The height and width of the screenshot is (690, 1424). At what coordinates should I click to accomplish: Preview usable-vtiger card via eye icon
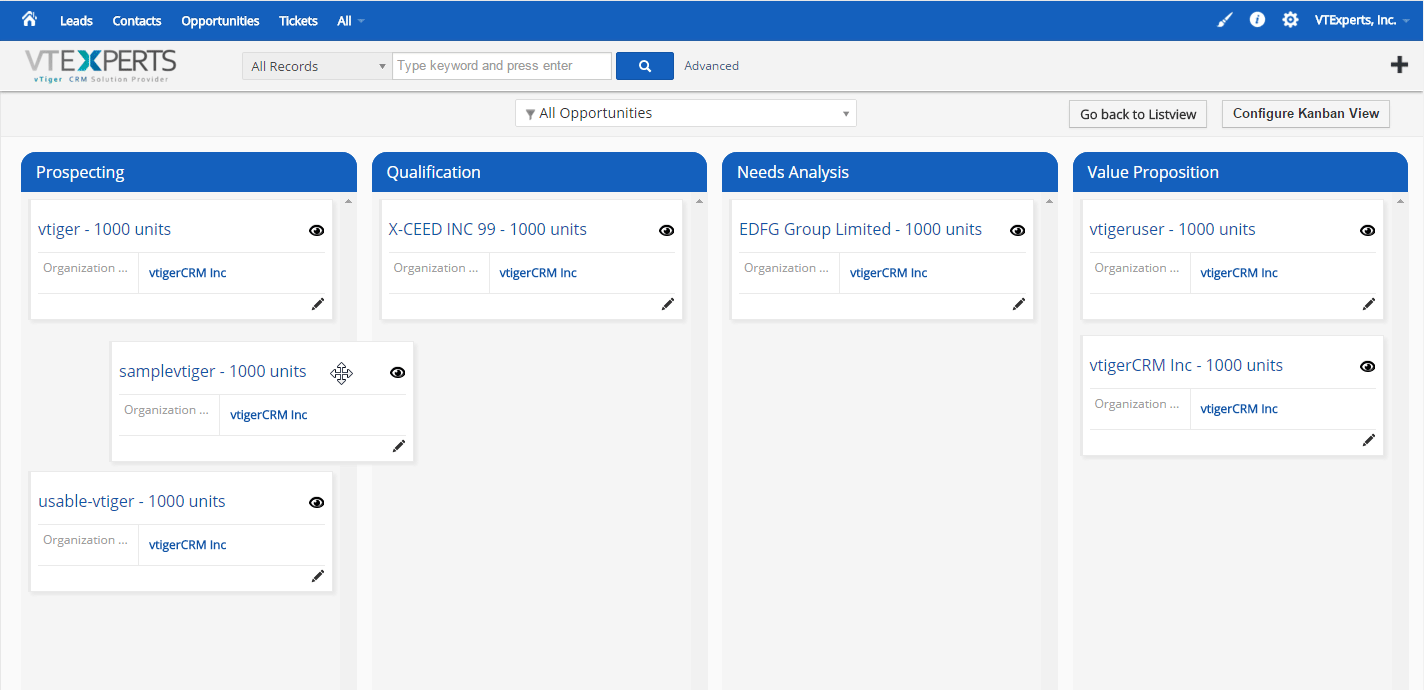[x=317, y=502]
